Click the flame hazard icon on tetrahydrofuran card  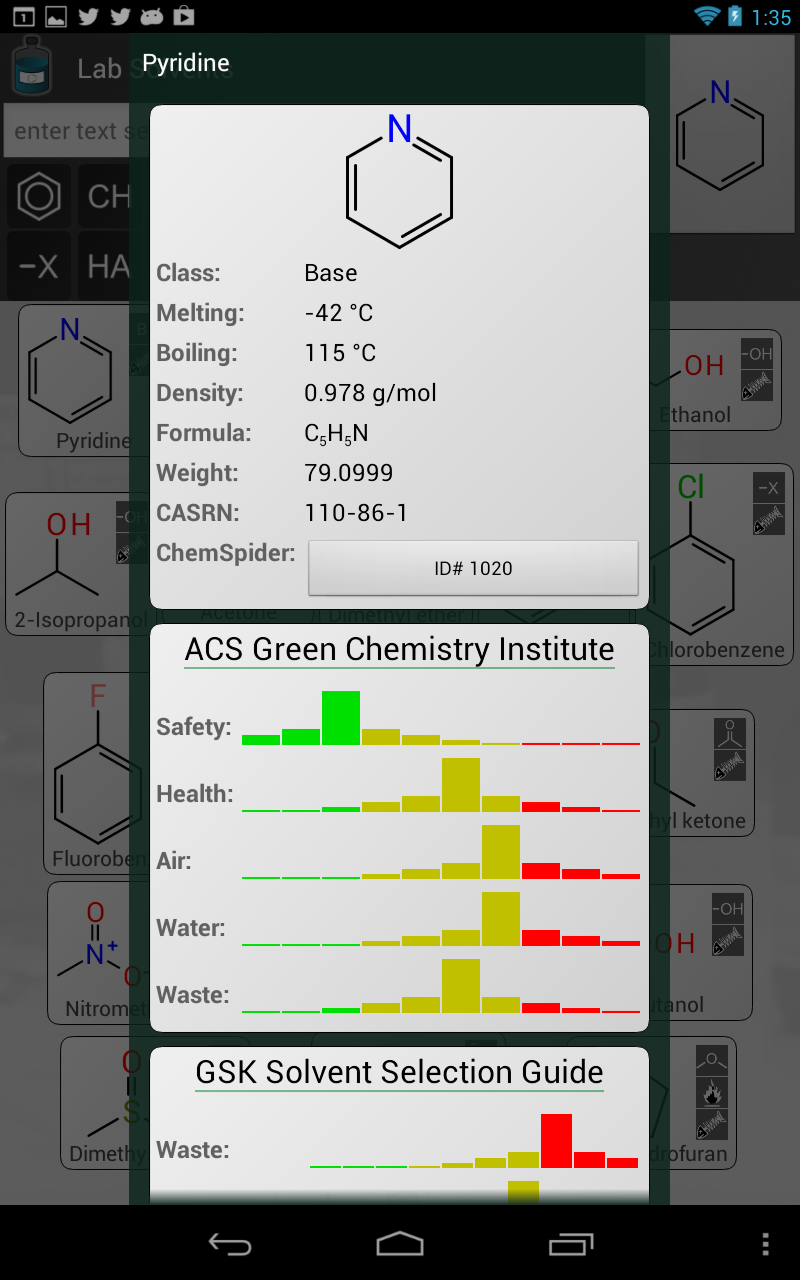click(711, 1093)
